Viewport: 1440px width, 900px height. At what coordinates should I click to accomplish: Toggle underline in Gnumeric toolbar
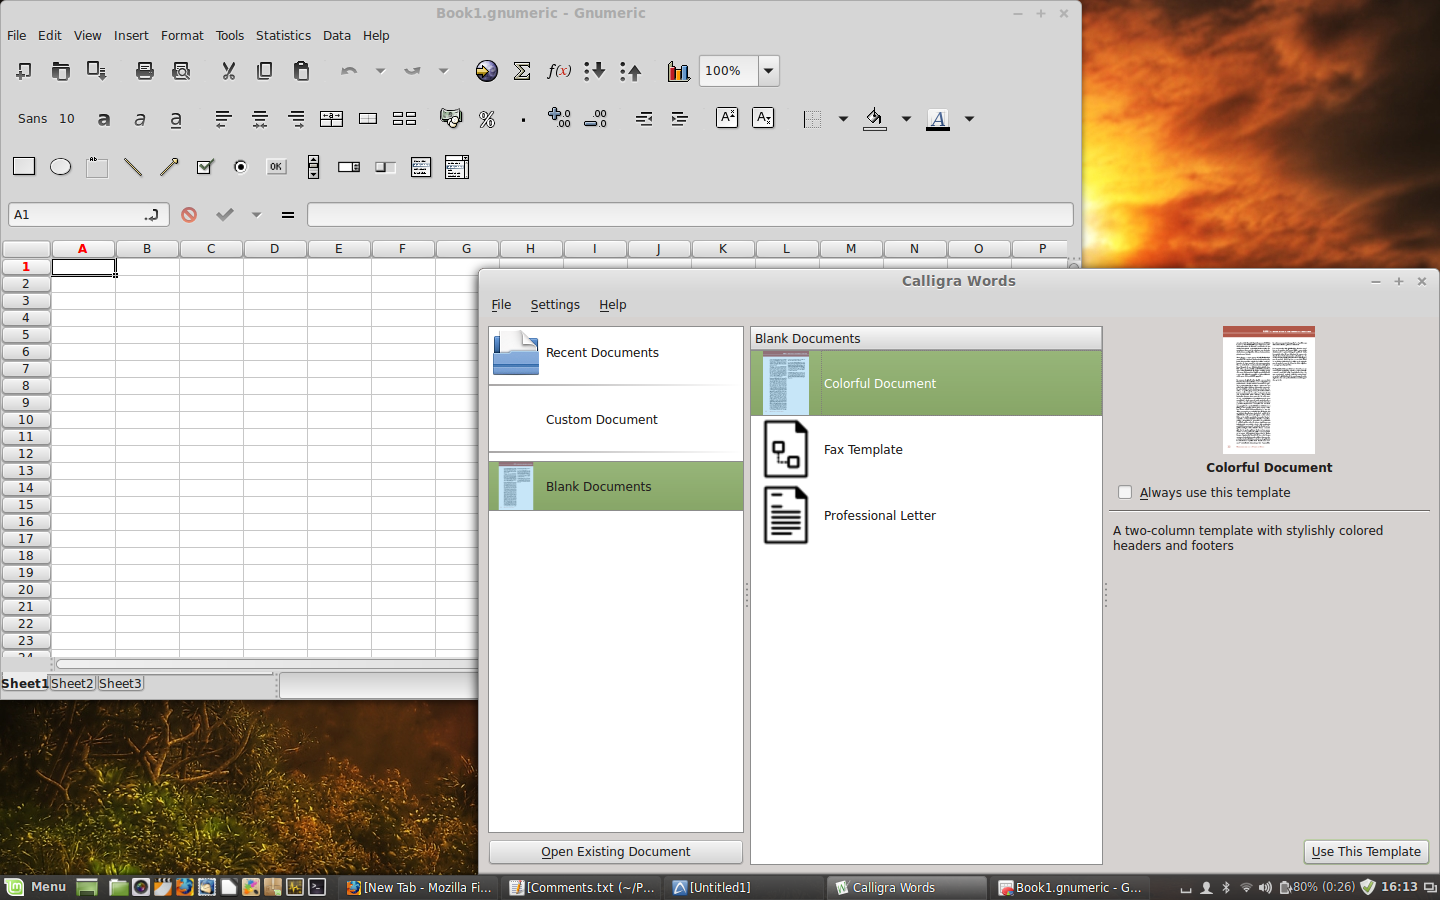click(176, 119)
